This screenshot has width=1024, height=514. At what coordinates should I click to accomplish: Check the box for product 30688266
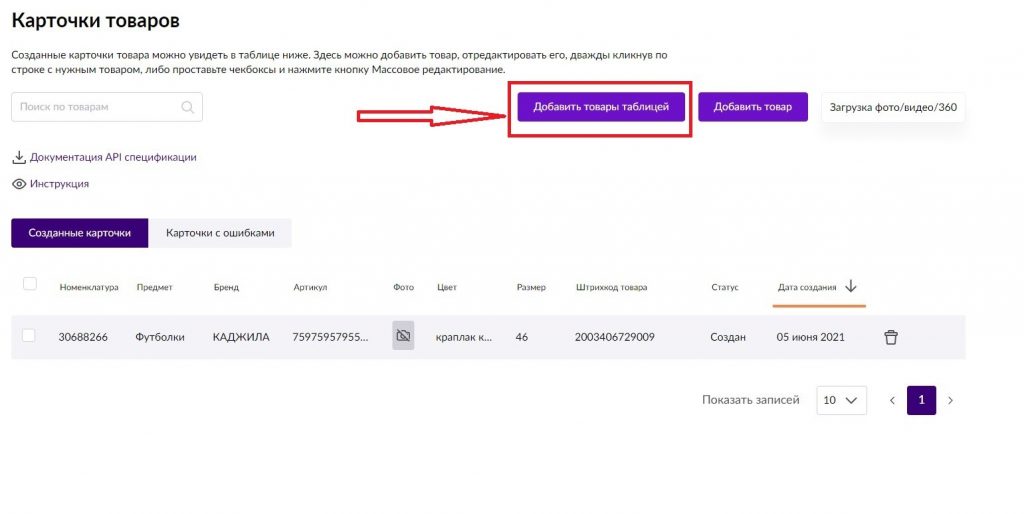[29, 336]
